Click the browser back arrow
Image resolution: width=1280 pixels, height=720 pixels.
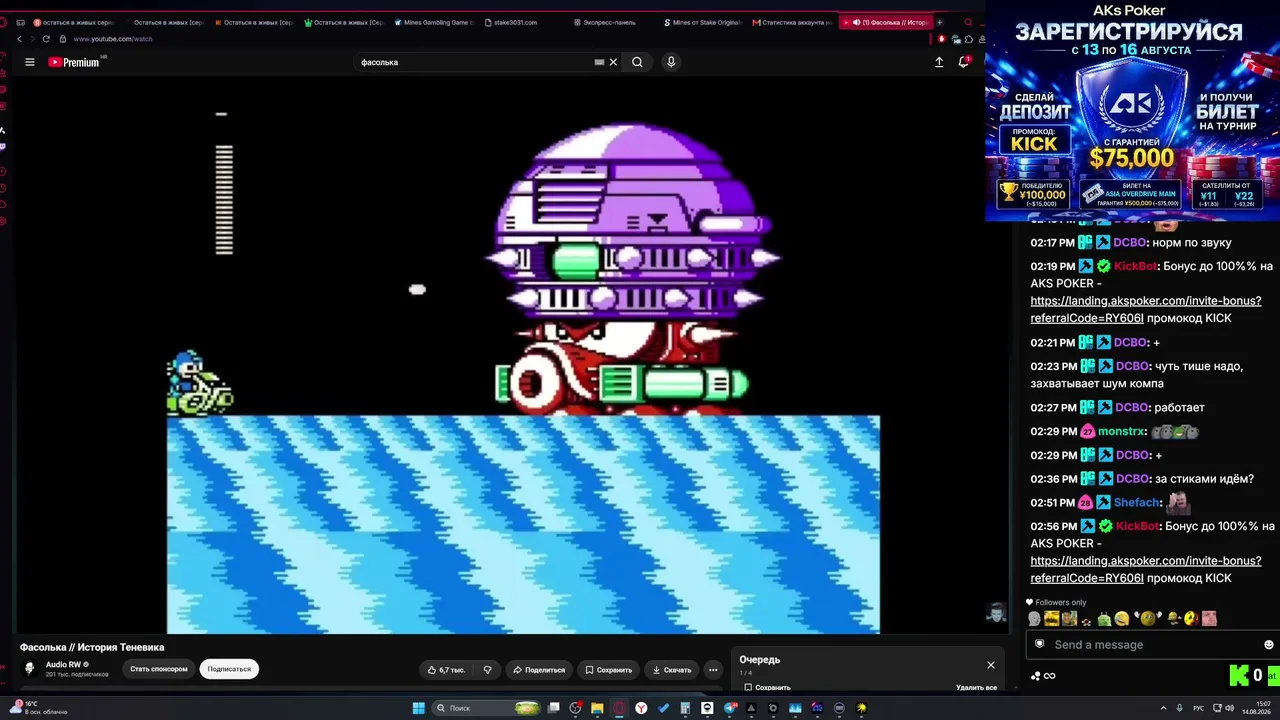19,39
